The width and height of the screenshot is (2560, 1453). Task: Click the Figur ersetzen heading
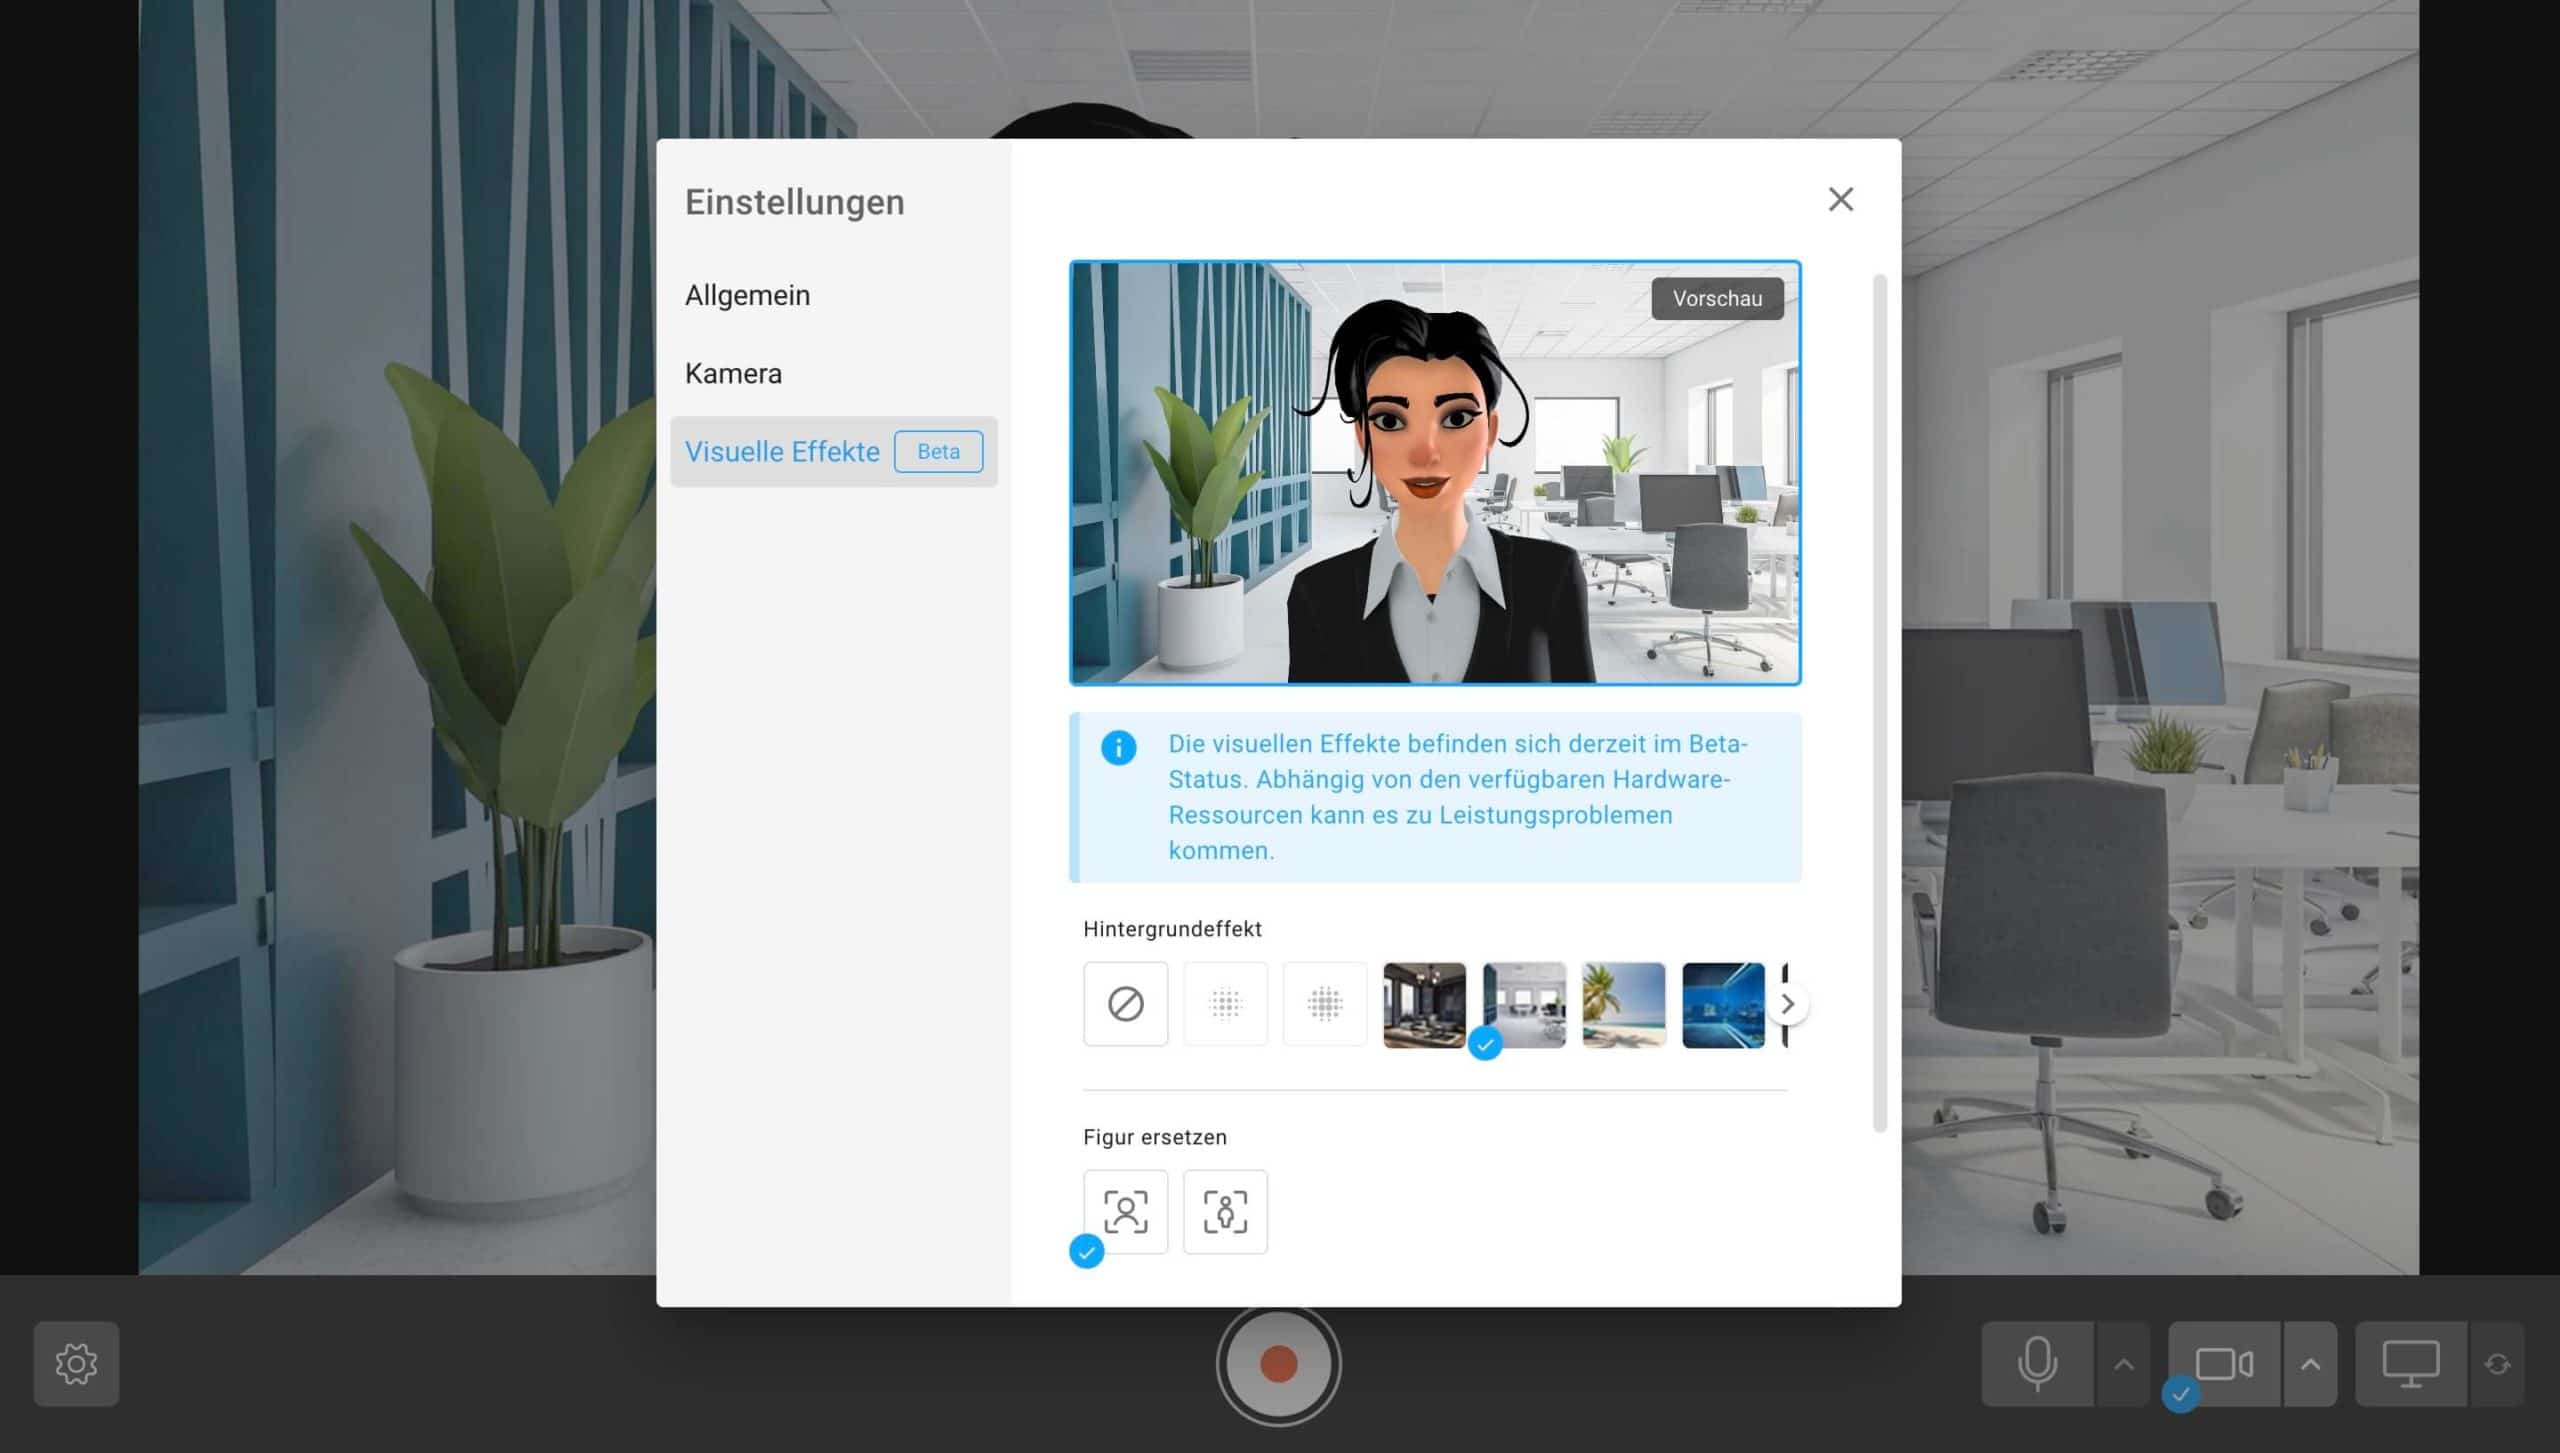pyautogui.click(x=1155, y=1137)
